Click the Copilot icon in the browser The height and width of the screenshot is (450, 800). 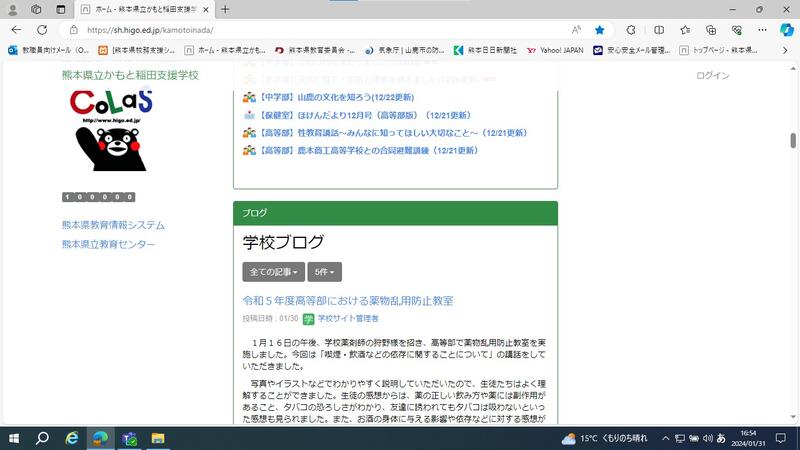click(x=786, y=30)
